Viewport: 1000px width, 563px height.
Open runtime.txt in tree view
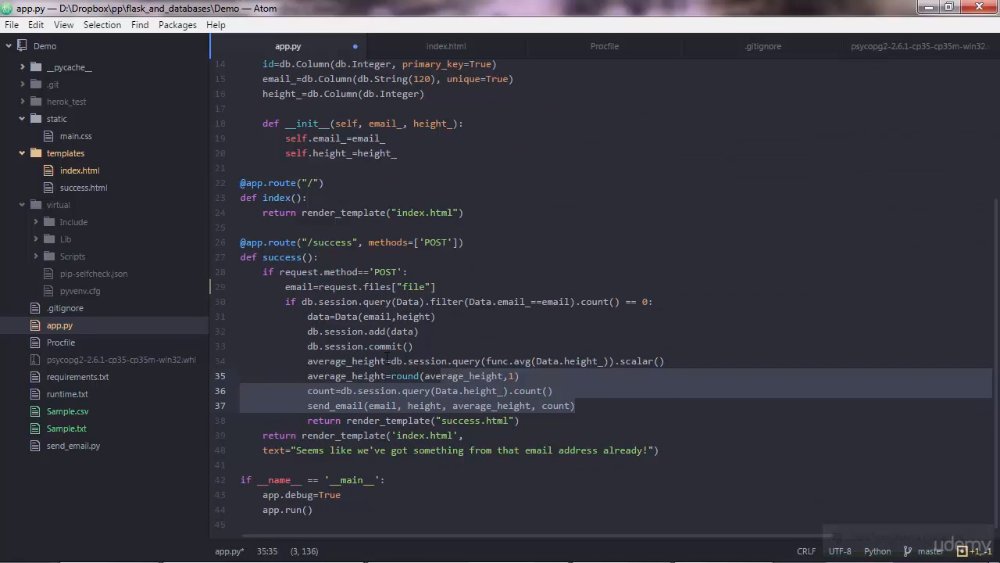[x=67, y=394]
